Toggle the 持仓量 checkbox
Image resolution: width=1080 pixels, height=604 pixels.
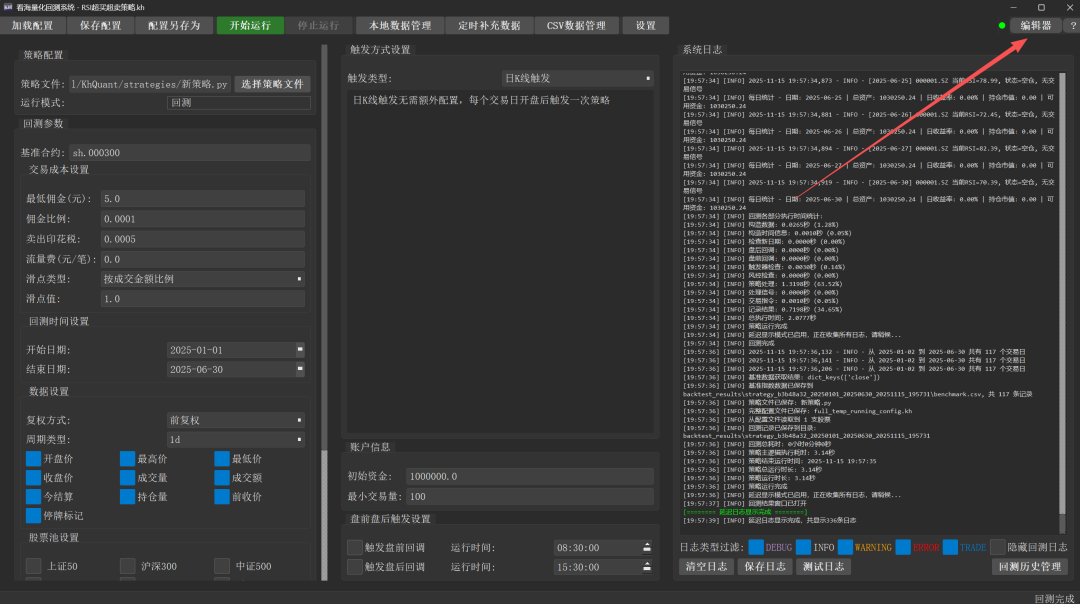tap(127, 497)
